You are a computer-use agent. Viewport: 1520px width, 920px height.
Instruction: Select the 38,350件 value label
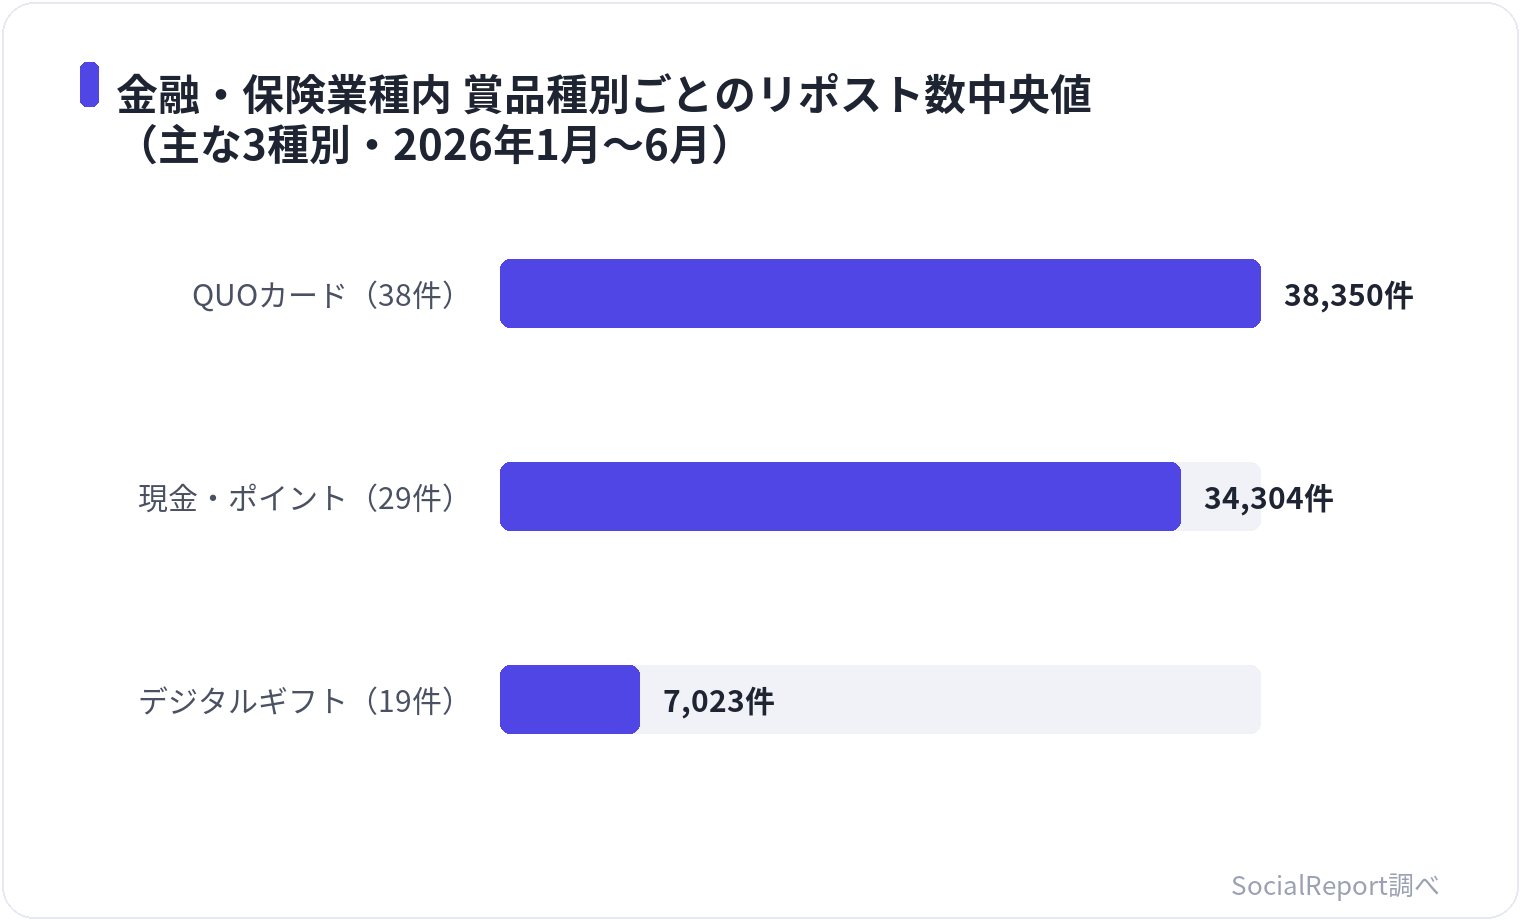coord(1348,295)
